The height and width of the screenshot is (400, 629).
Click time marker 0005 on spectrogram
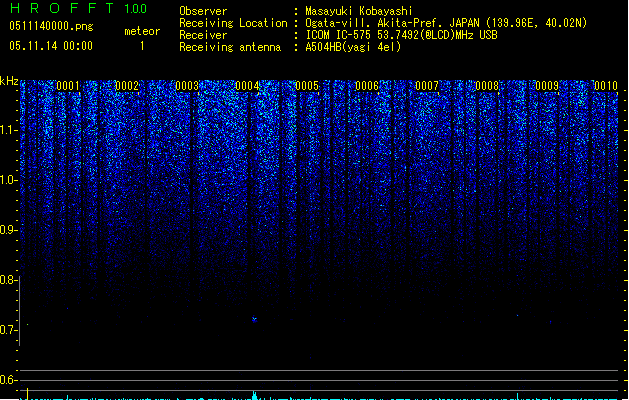click(x=307, y=86)
